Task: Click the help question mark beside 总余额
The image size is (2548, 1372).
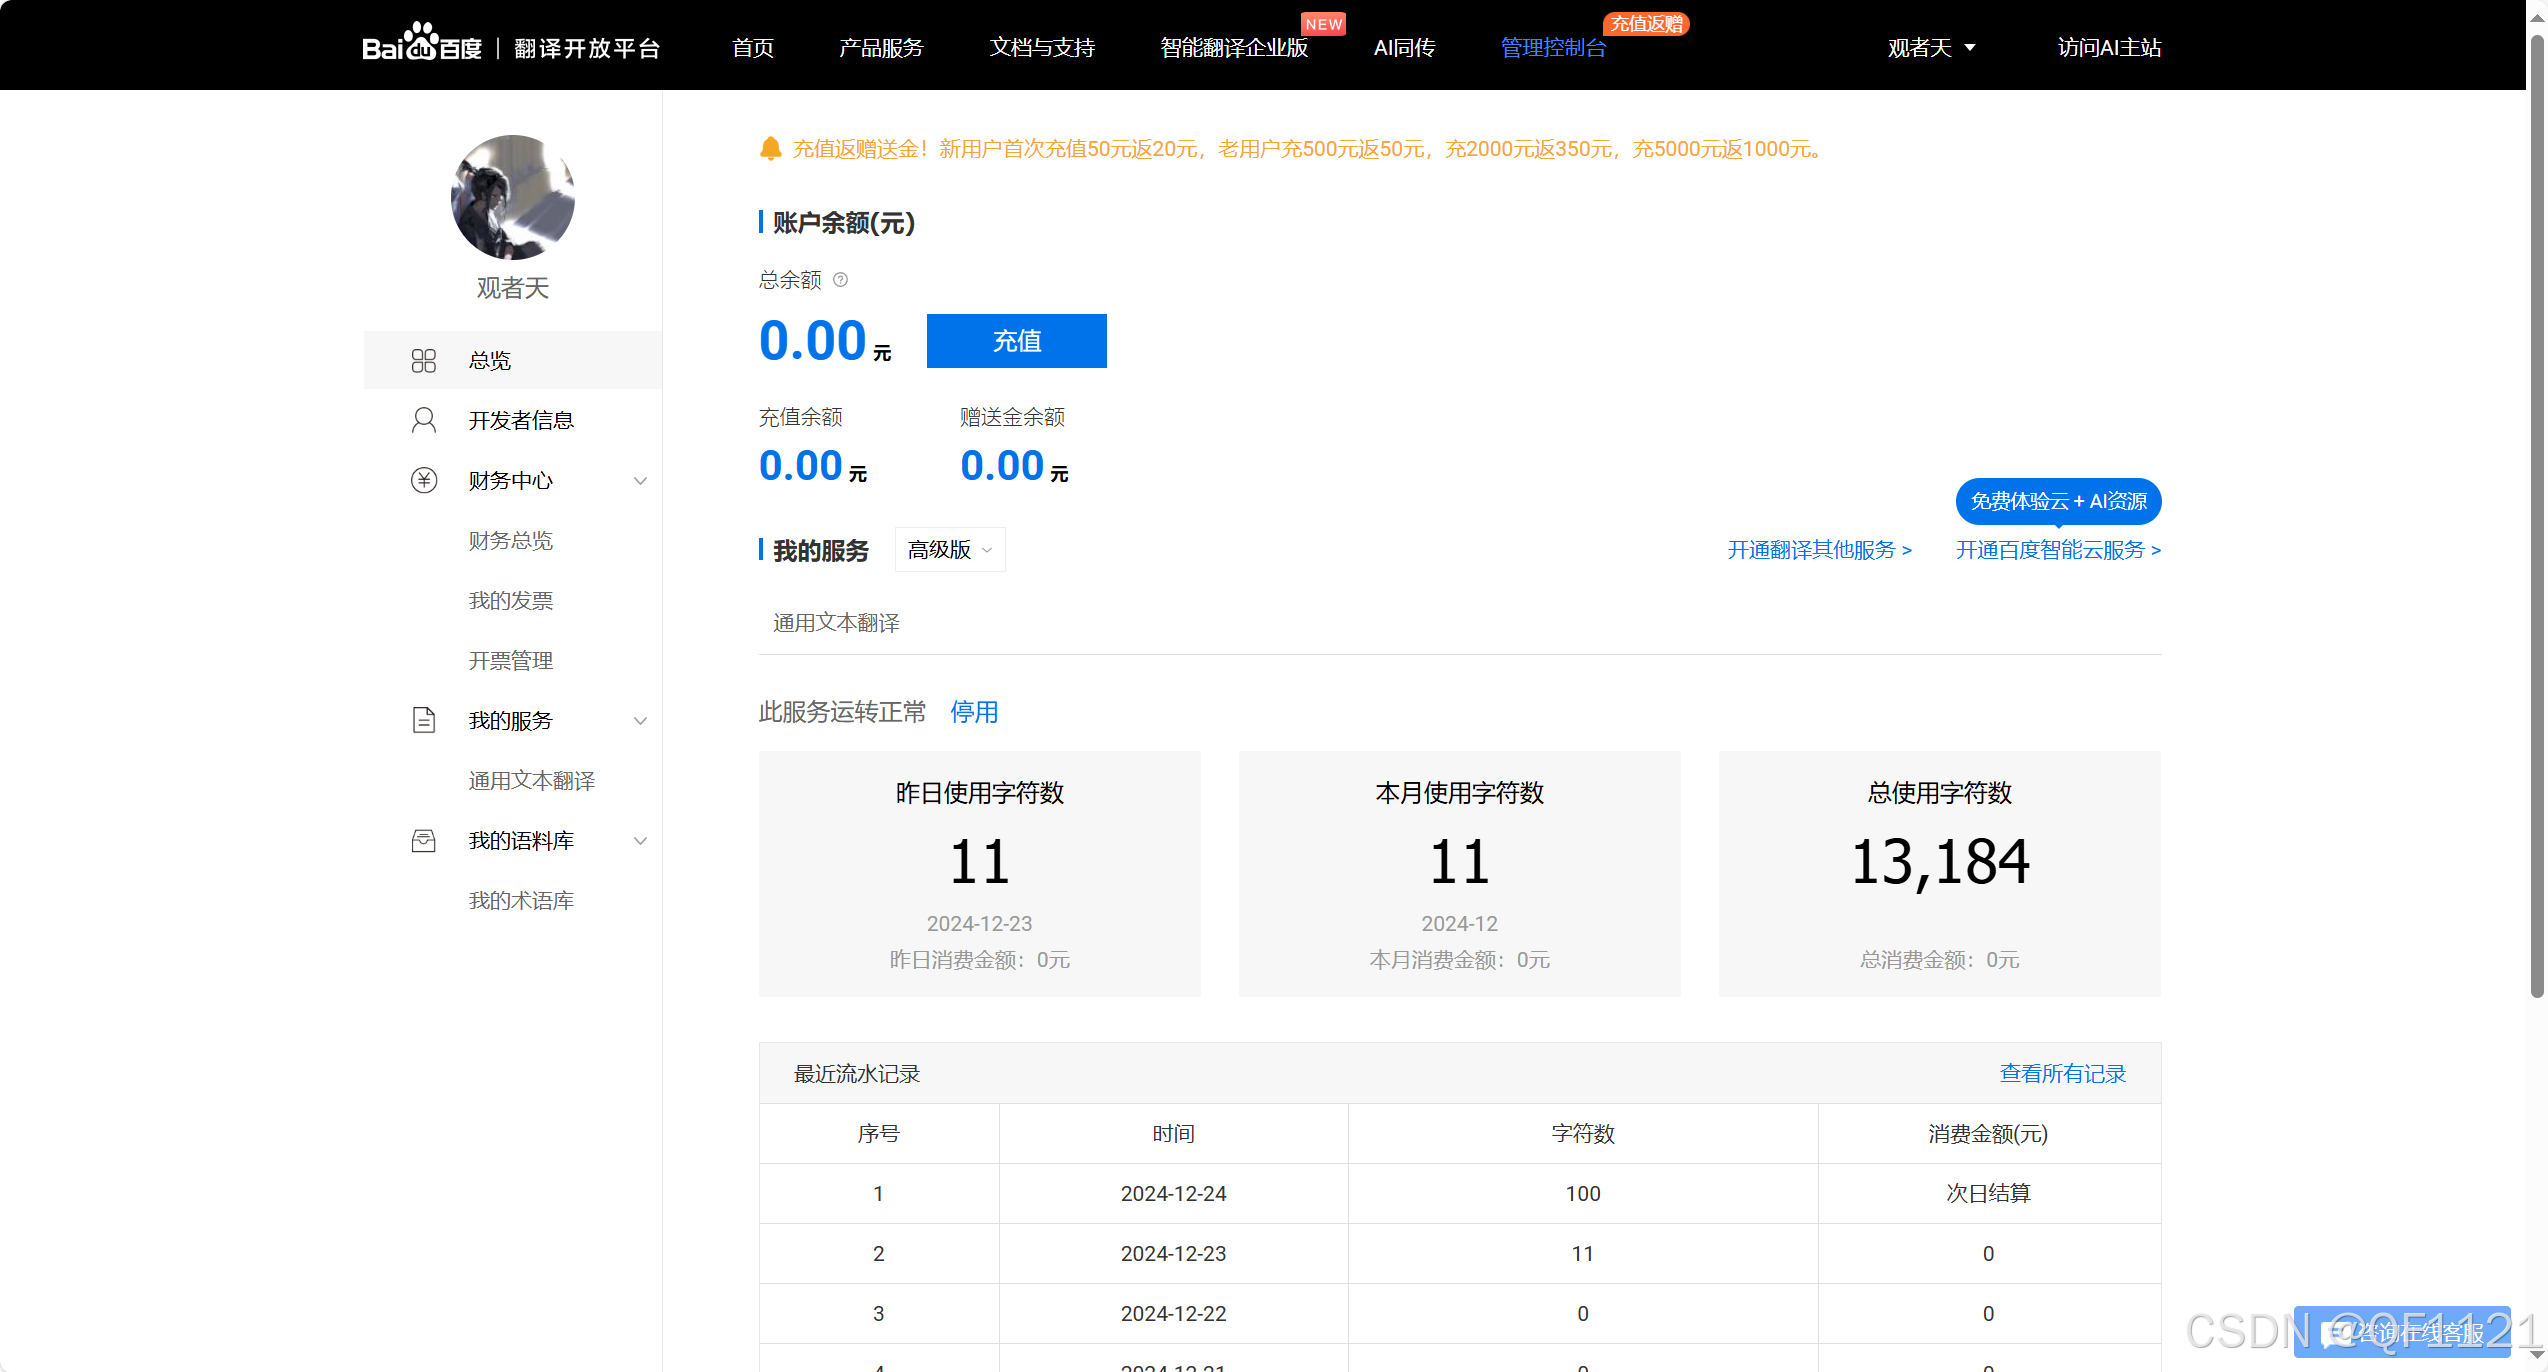Action: [x=841, y=280]
